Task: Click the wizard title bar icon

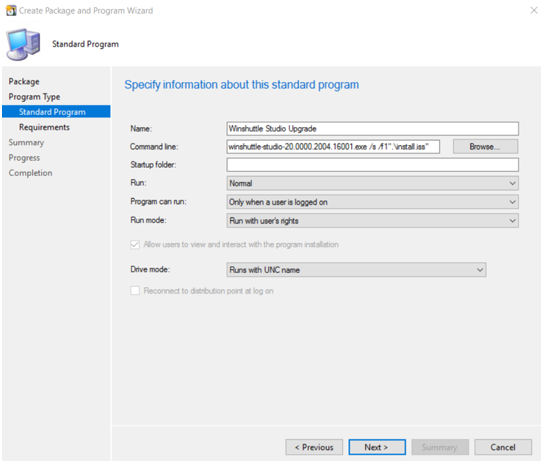Action: 11,11
